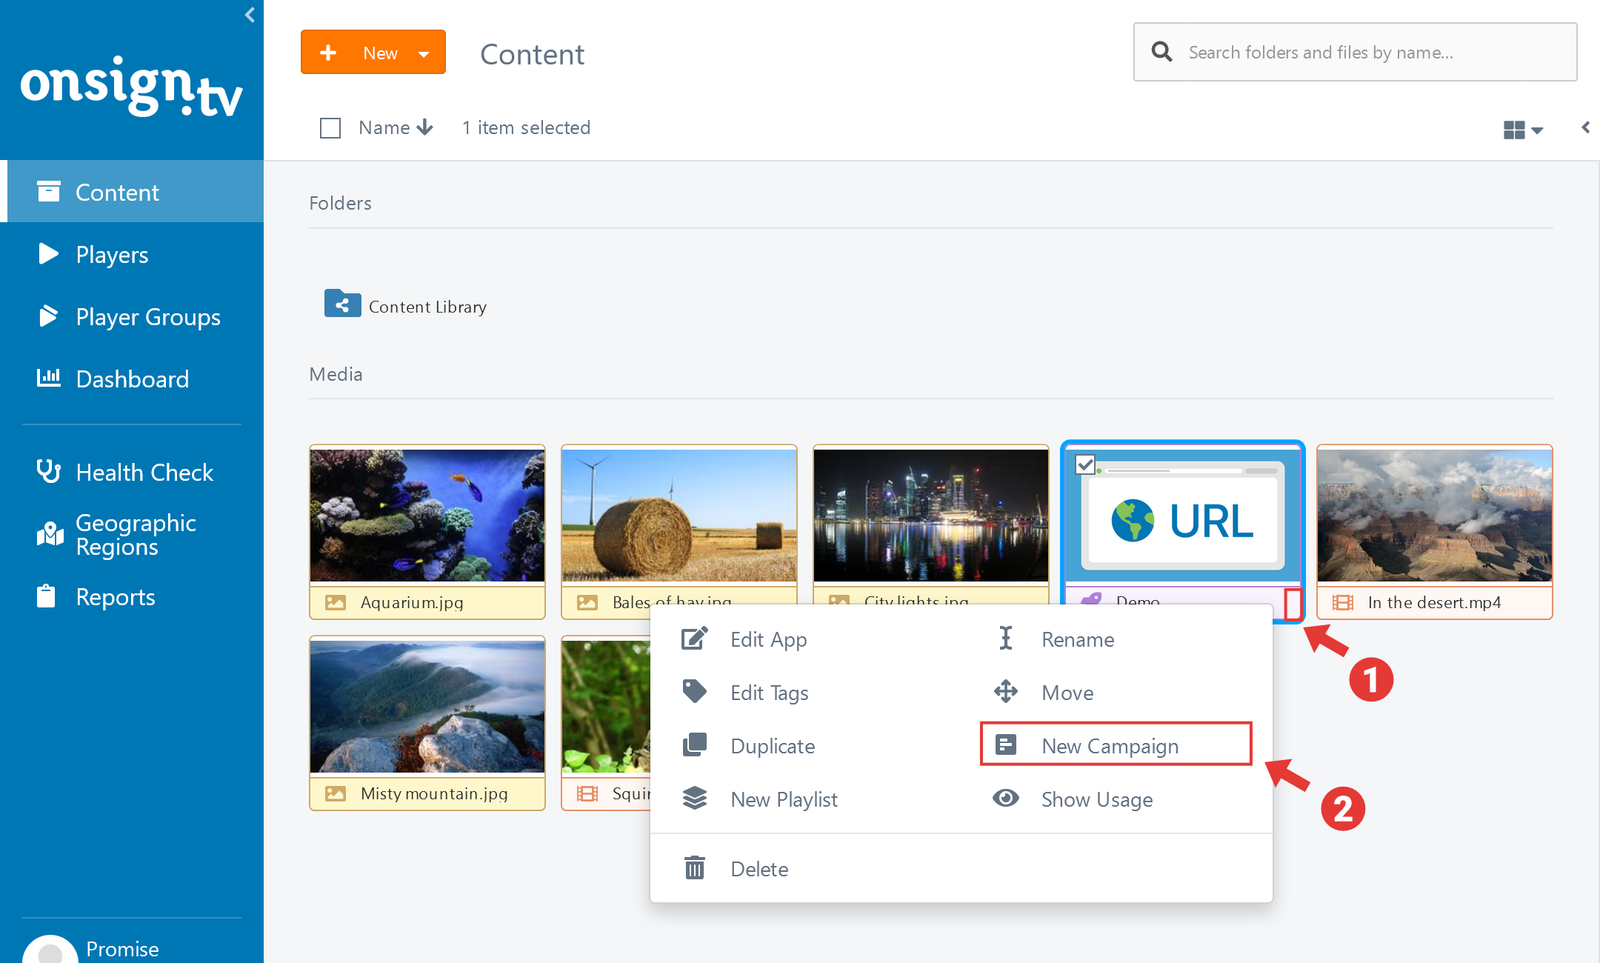Click the Dashboard chart icon in sidebar
This screenshot has width=1600, height=963.
pos(48,378)
